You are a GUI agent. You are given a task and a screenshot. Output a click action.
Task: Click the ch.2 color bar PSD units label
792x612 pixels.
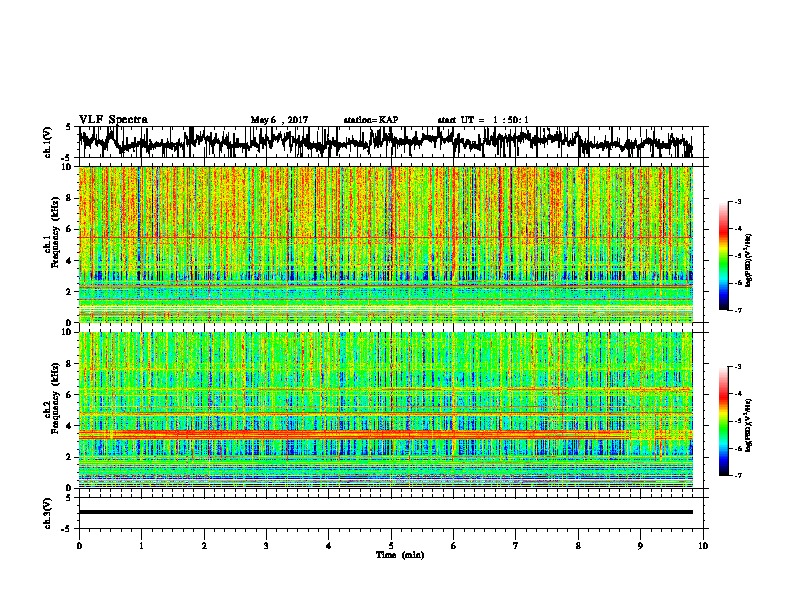click(x=748, y=425)
